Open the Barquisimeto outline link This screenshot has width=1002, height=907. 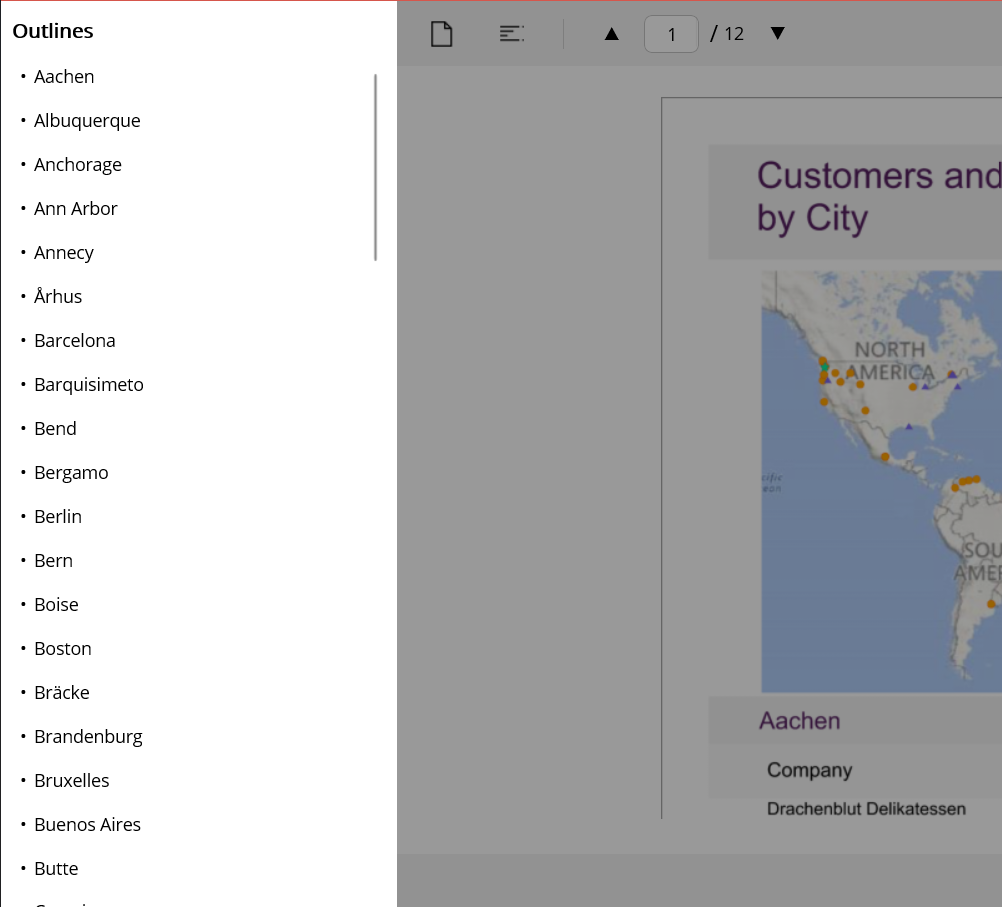[89, 385]
